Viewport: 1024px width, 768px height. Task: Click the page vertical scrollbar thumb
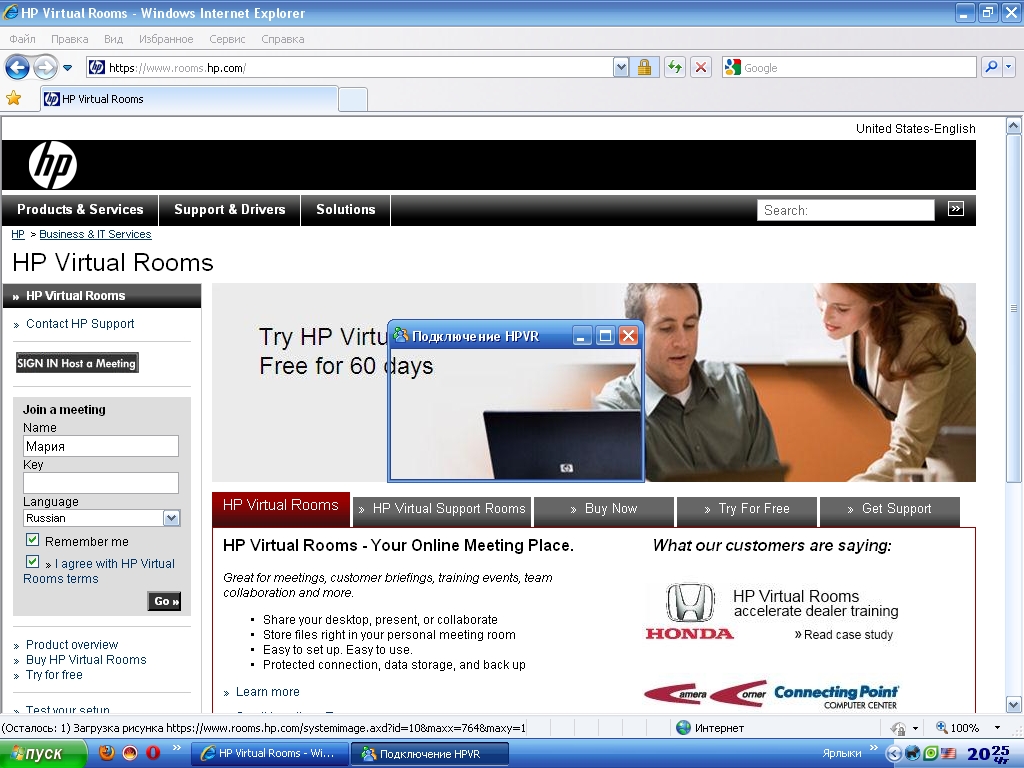(x=1013, y=308)
